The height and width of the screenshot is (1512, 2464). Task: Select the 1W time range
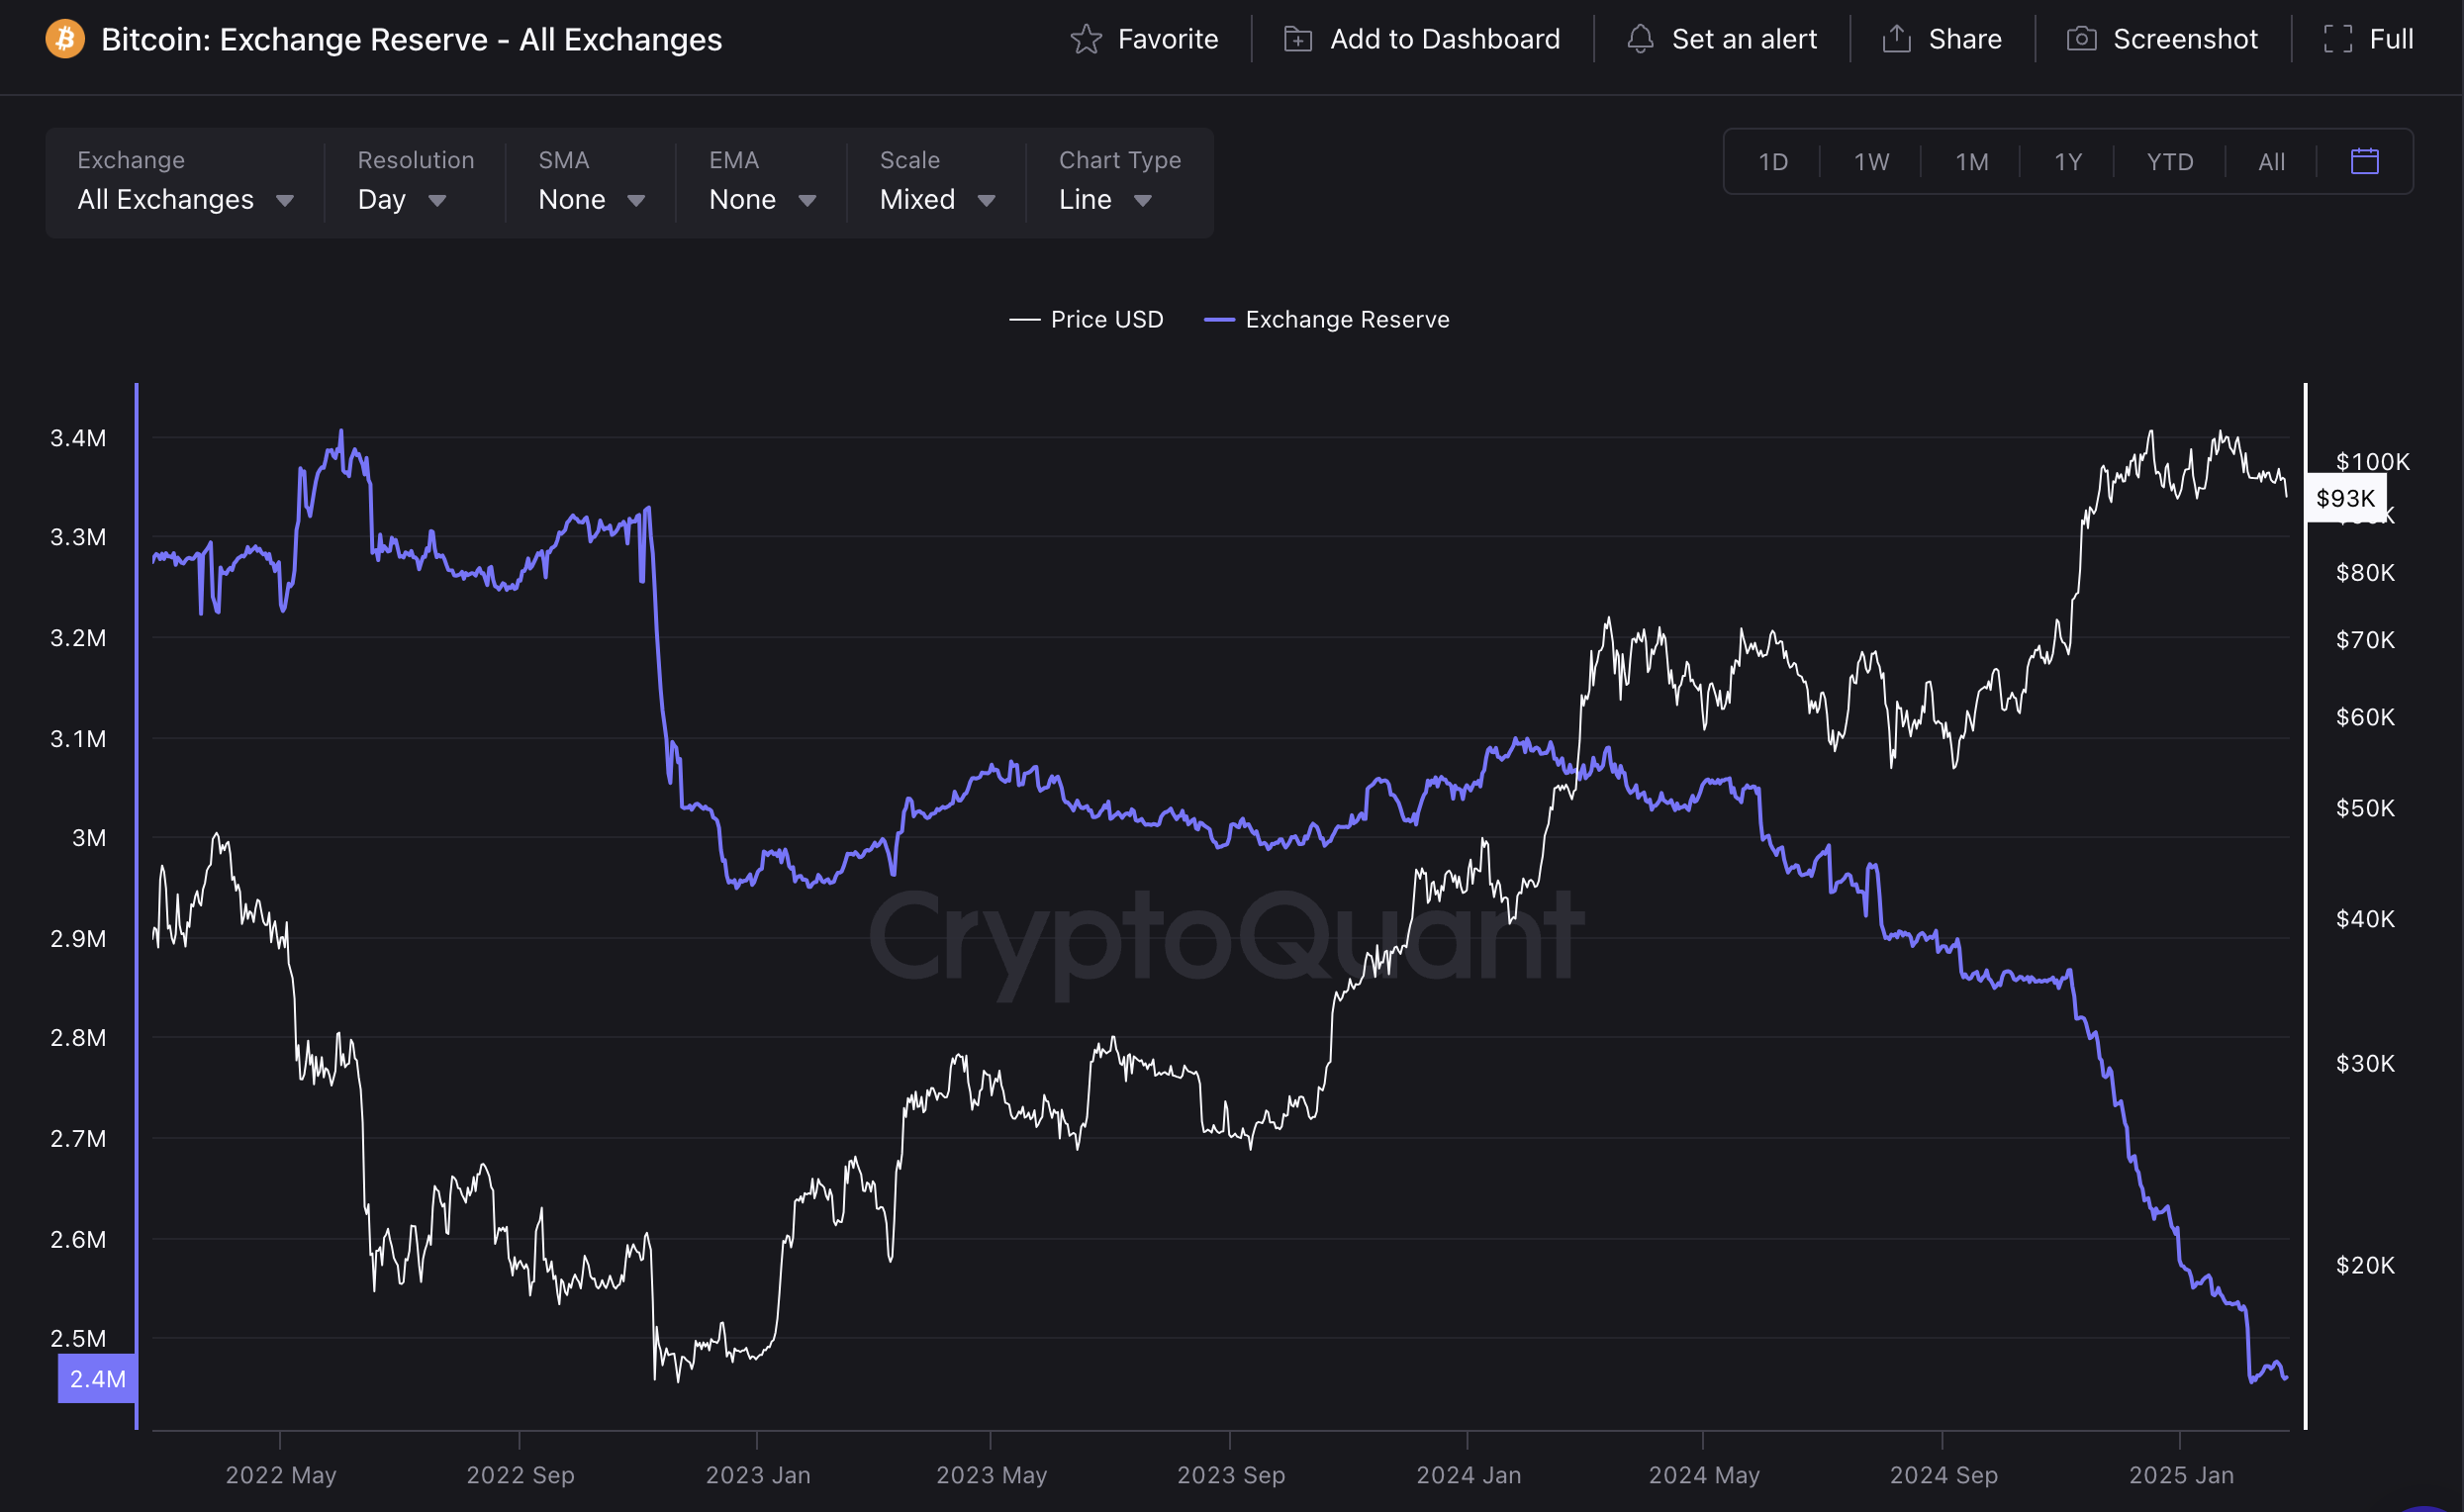coord(1871,162)
